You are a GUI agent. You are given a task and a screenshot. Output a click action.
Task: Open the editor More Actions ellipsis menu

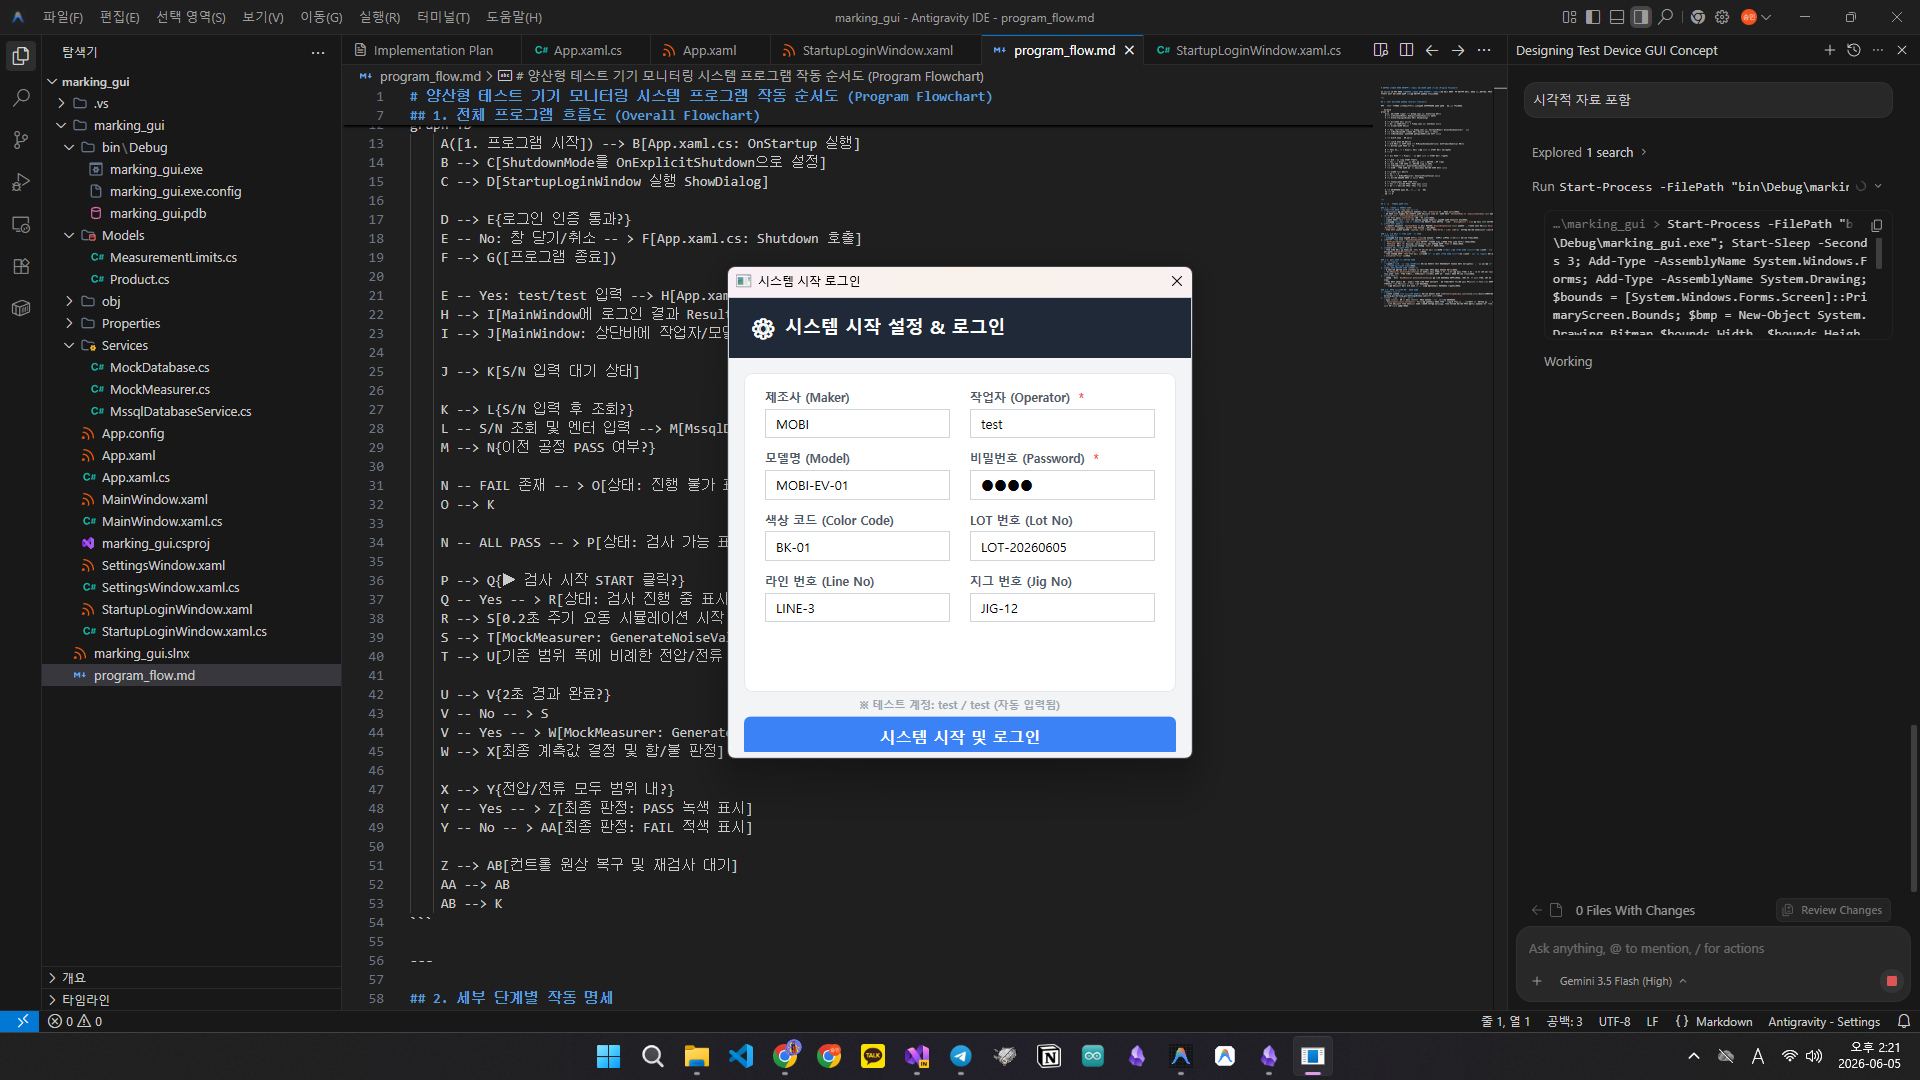(1484, 50)
